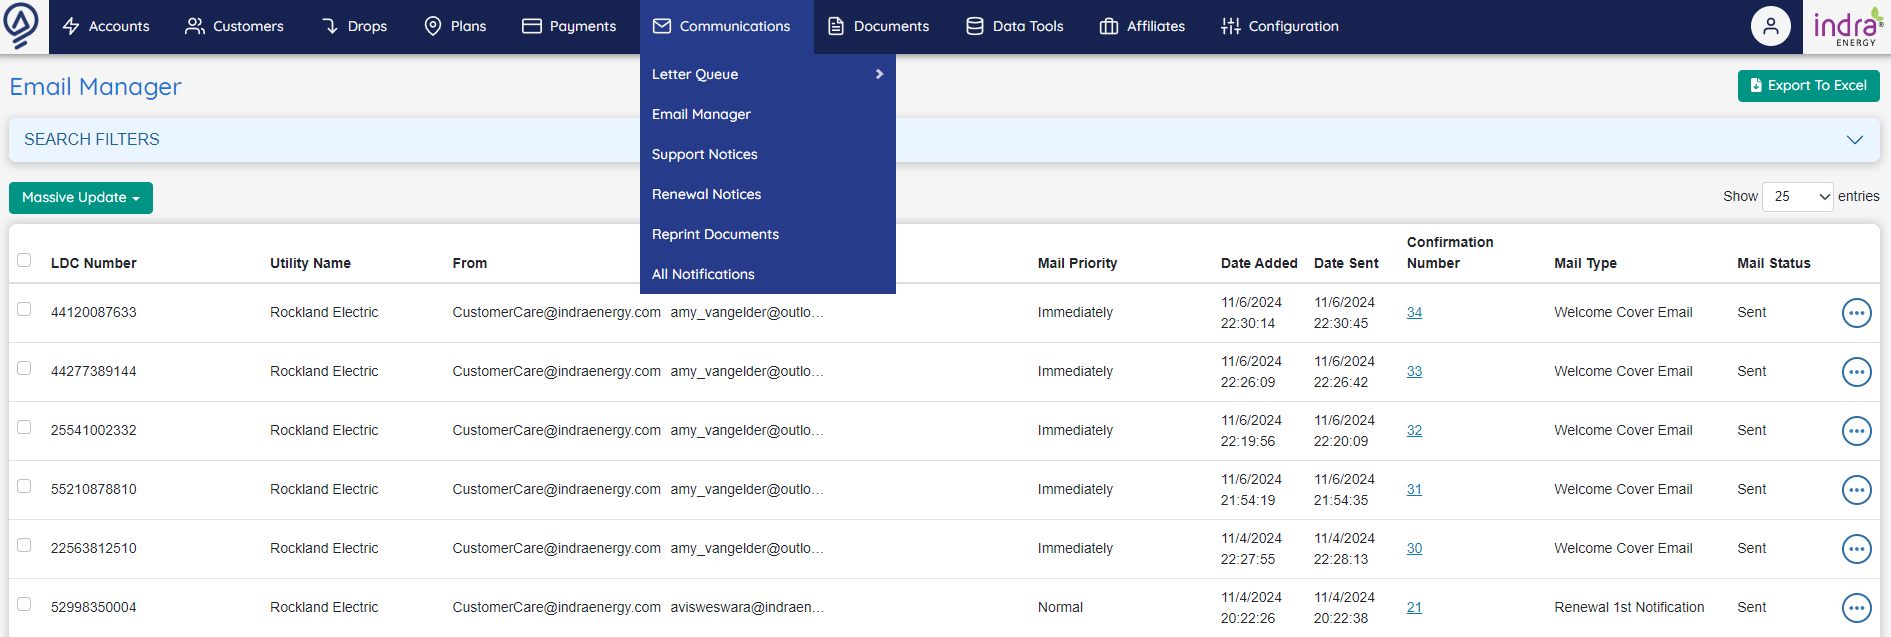Click the Email Manager page heading
1891x637 pixels.
[96, 87]
